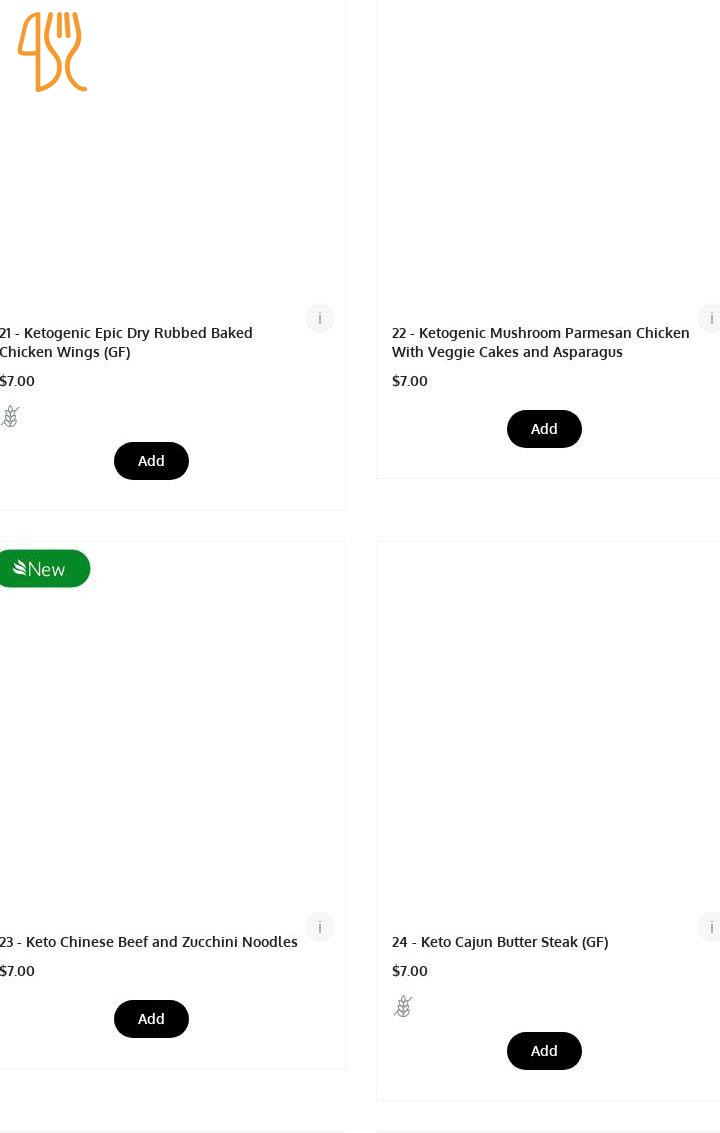Image resolution: width=720 pixels, height=1133 pixels.
Task: Open info for Dry Rubbed Baked Chicken Wings
Action: [x=320, y=318]
